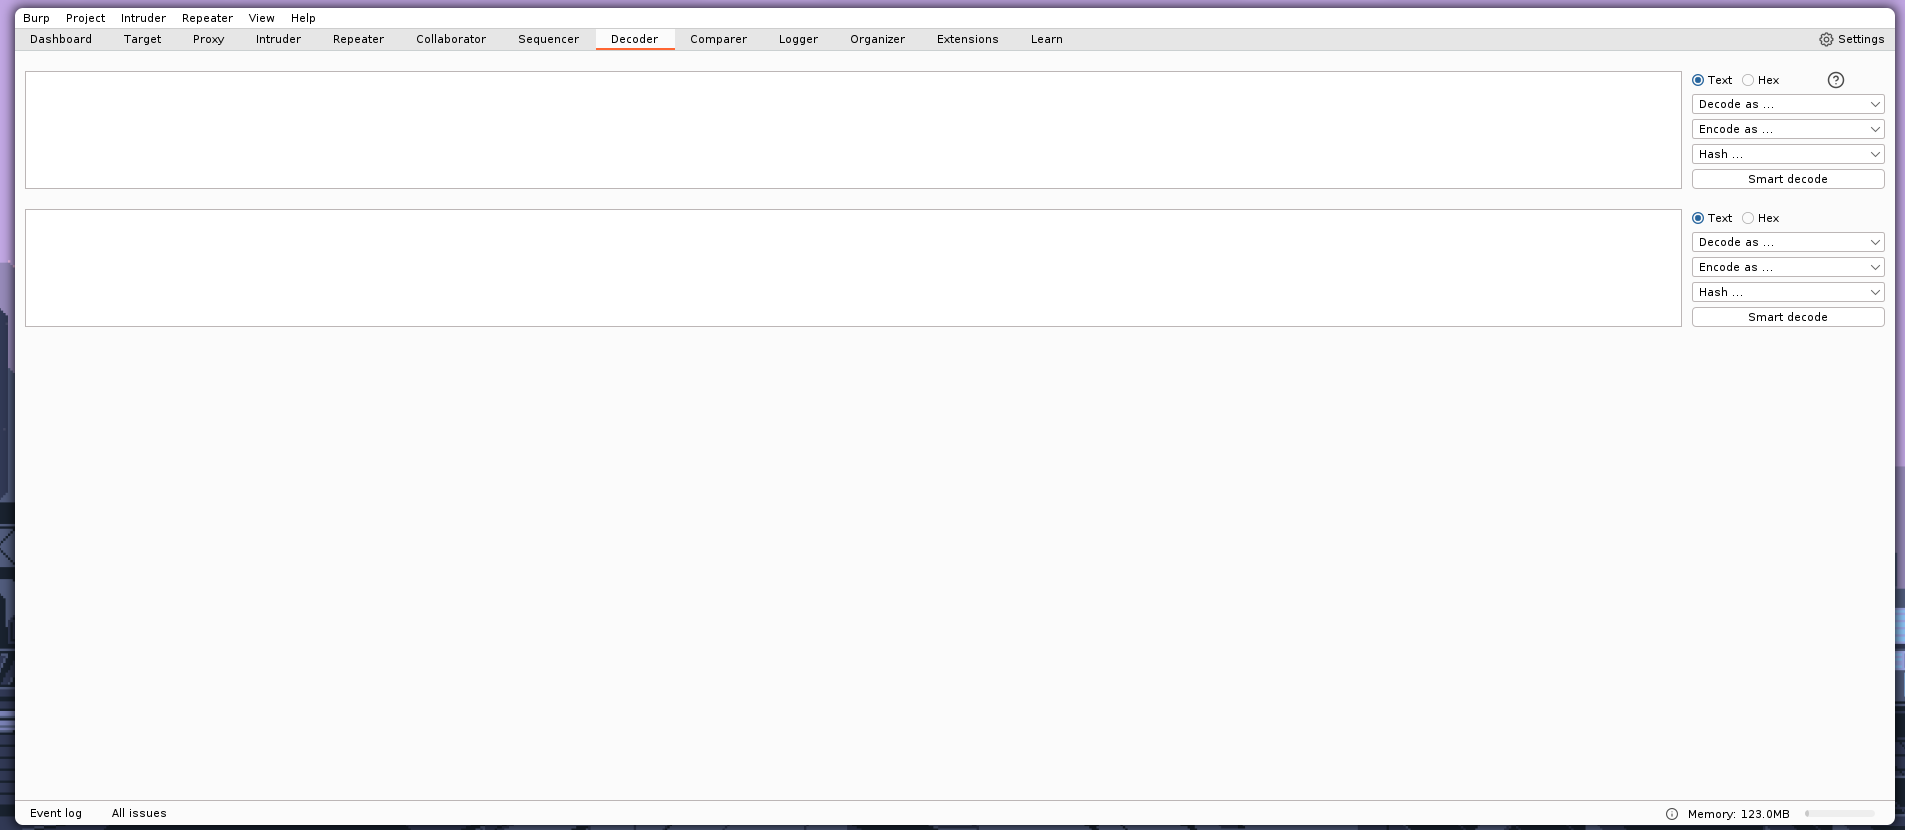Open first panel's 'Decode as ...' dropdown
This screenshot has height=830, width=1905.
point(1788,104)
